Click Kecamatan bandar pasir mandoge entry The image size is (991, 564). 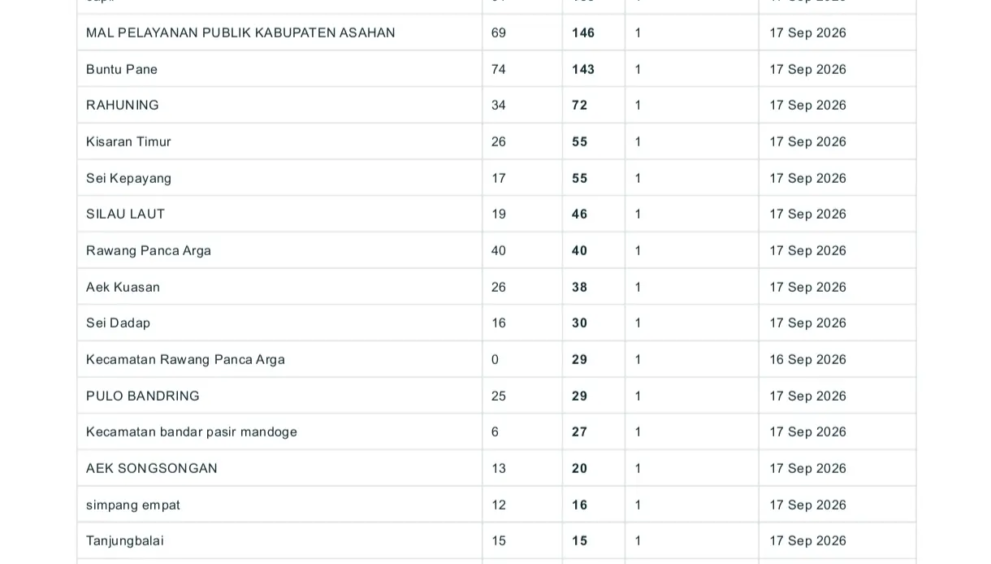(191, 432)
